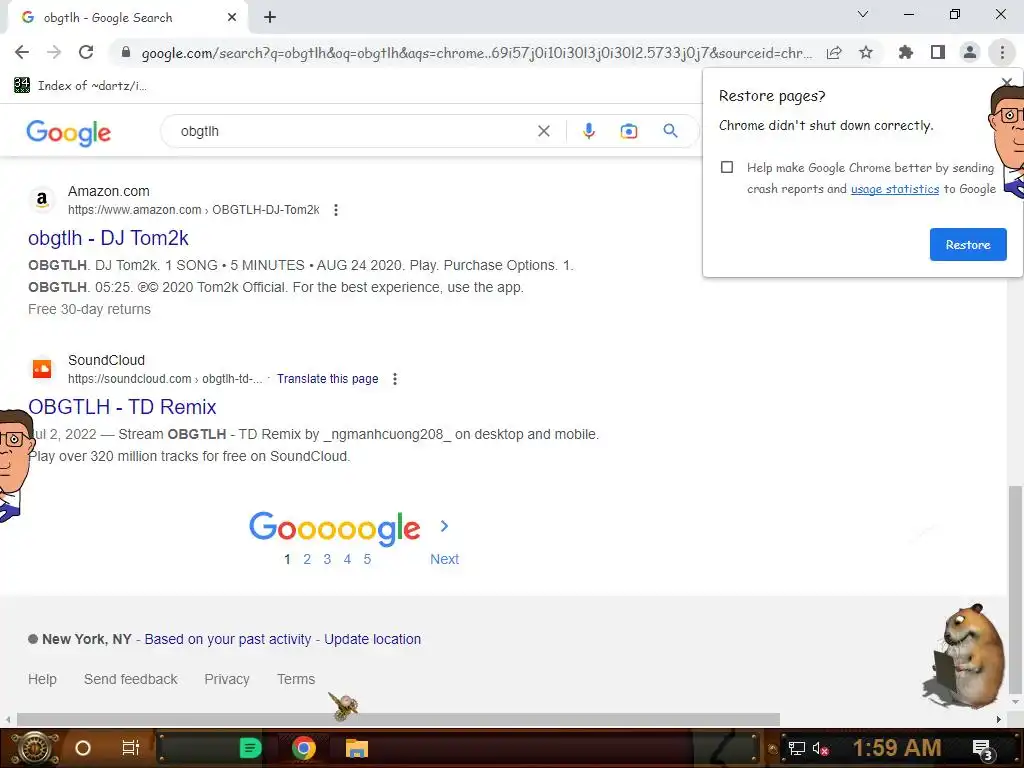Open the green notes app on taskbar
1024x768 pixels.
tap(250, 748)
